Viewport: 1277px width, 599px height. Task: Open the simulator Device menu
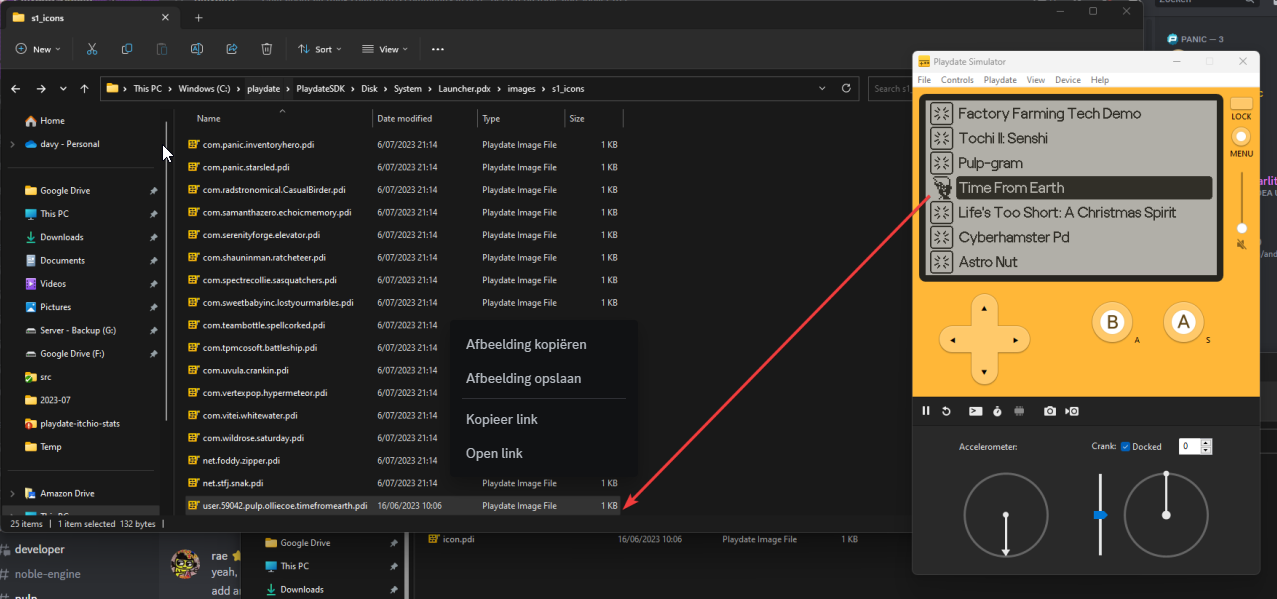[x=1068, y=80]
